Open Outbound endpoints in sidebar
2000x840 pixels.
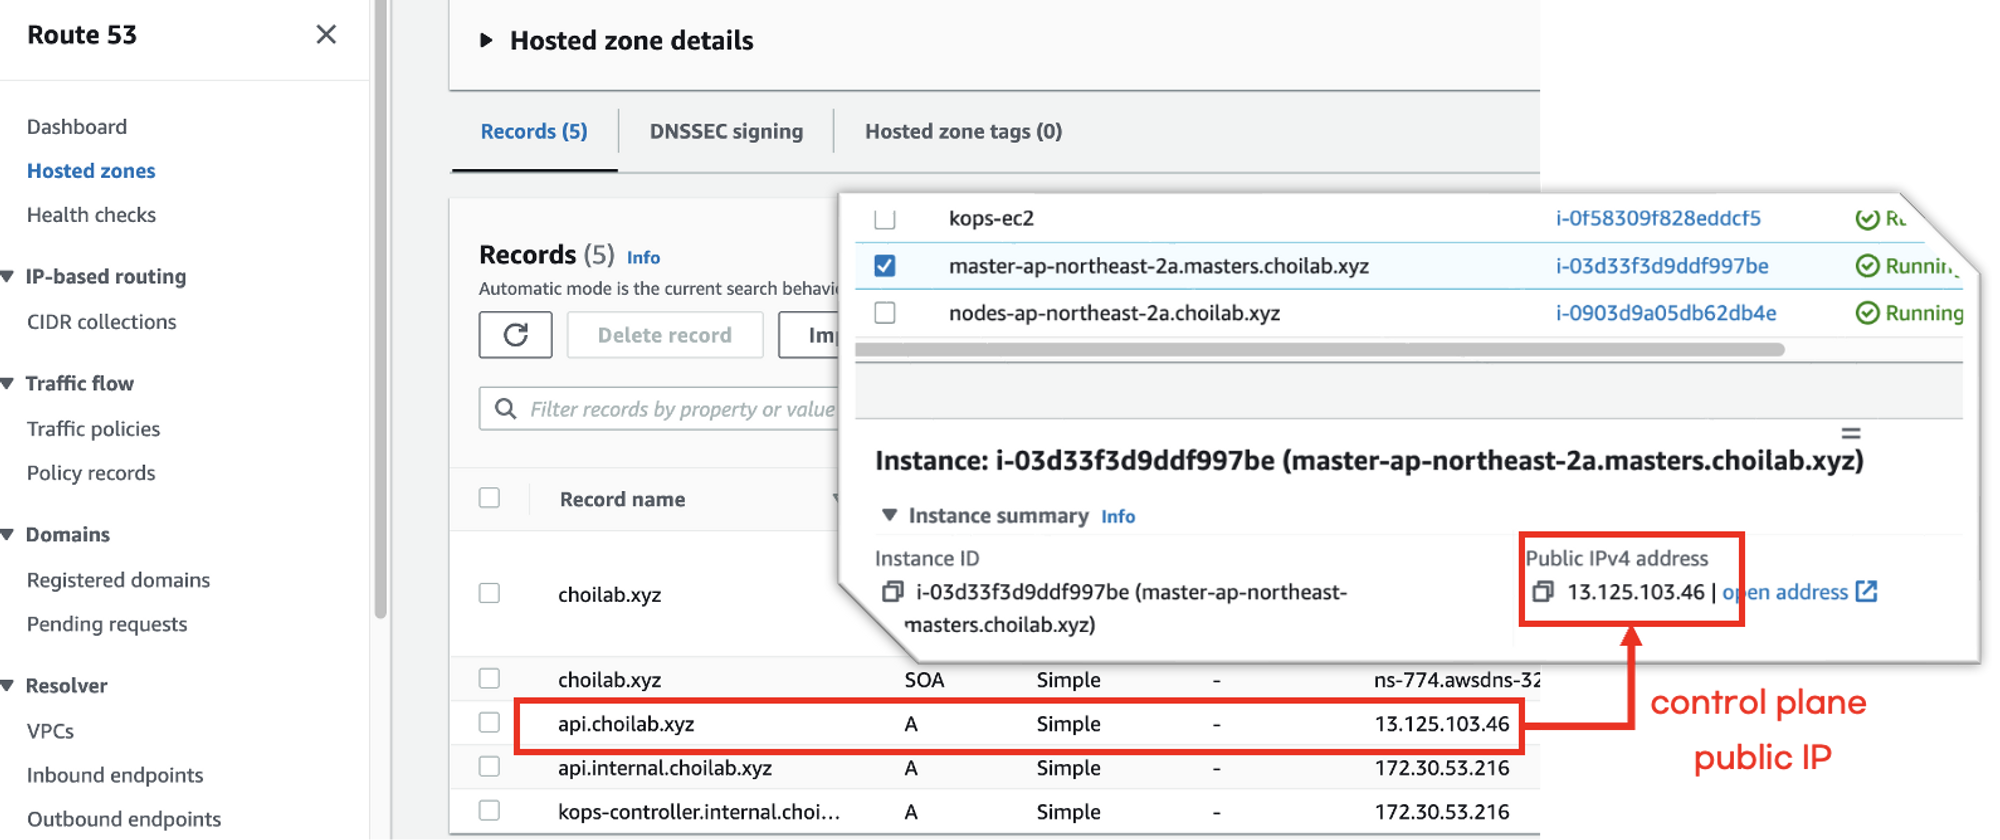124,819
